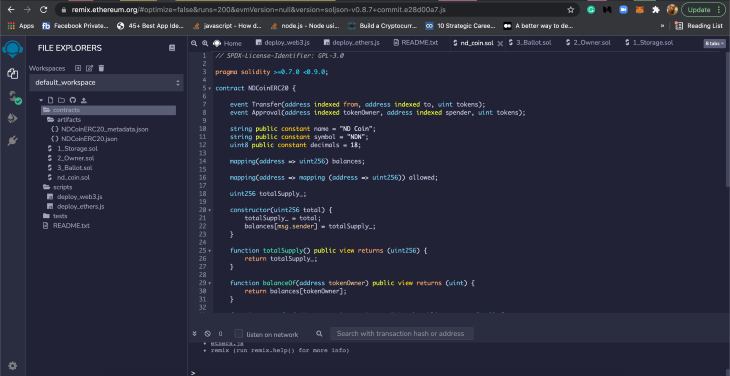Viewport: 730px width, 376px height.
Task: Go back in browser history
Action: tap(11, 9)
